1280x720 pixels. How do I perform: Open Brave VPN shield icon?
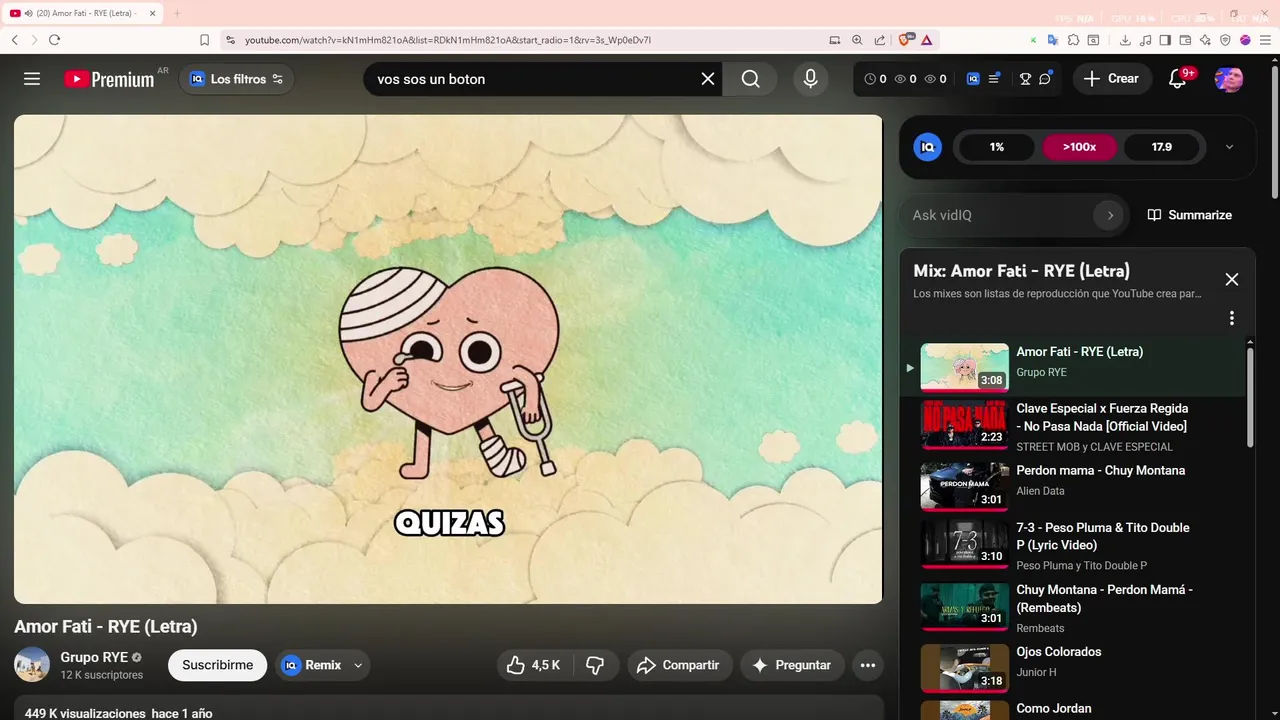[x=1225, y=40]
